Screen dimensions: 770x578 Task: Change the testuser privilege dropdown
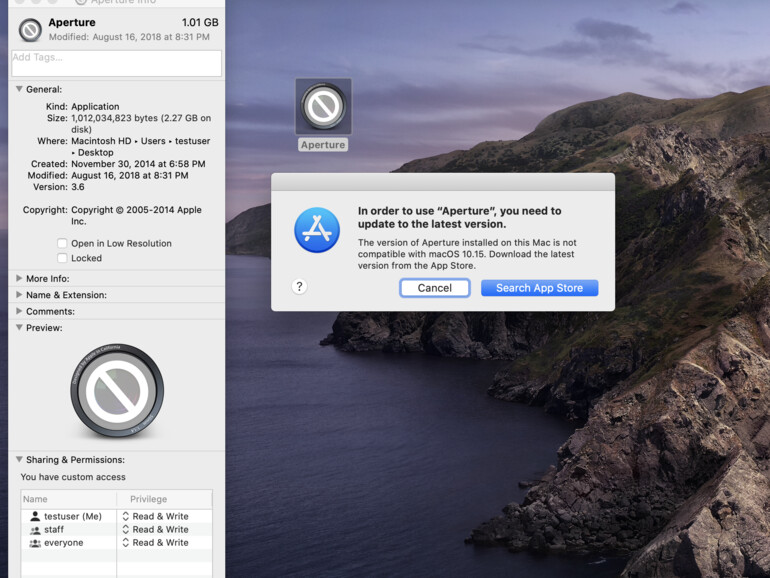pyautogui.click(x=155, y=517)
